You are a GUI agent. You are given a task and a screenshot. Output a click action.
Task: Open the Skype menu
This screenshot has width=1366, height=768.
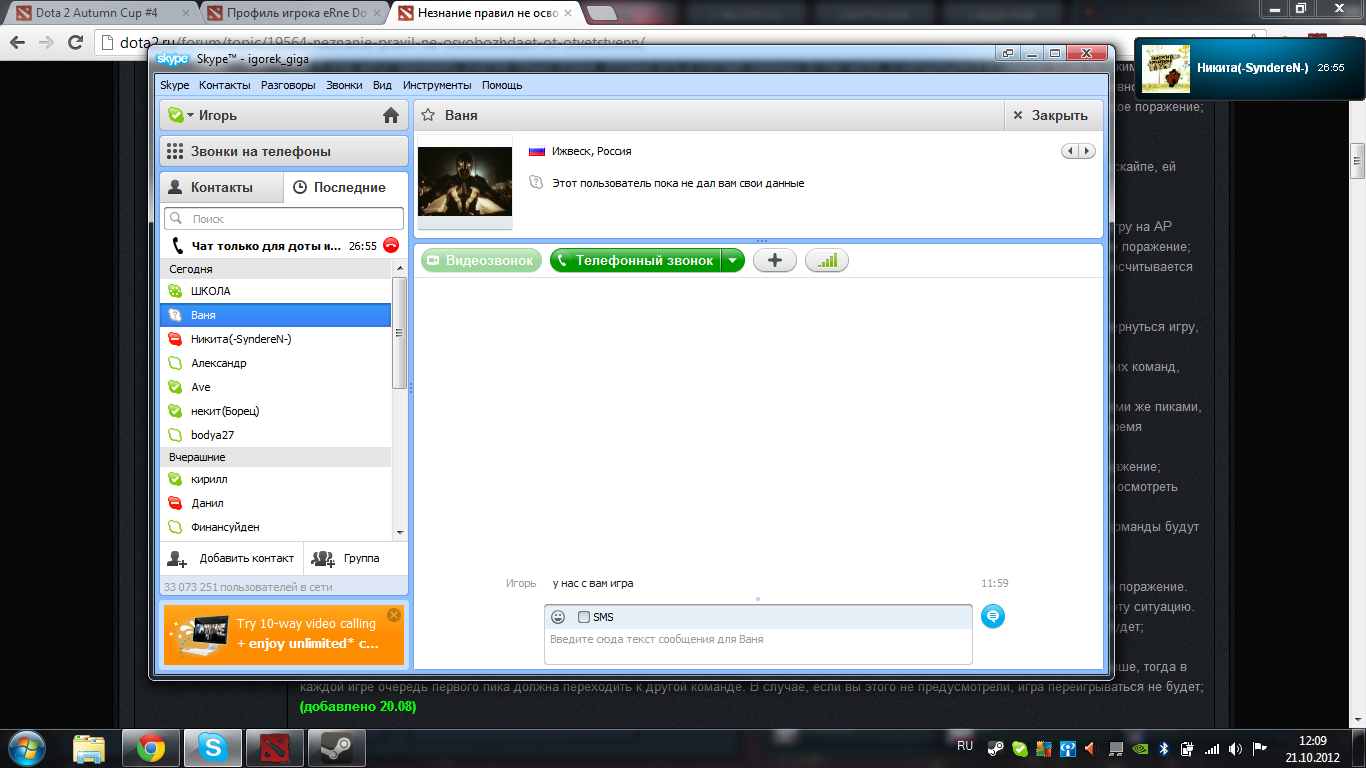175,85
